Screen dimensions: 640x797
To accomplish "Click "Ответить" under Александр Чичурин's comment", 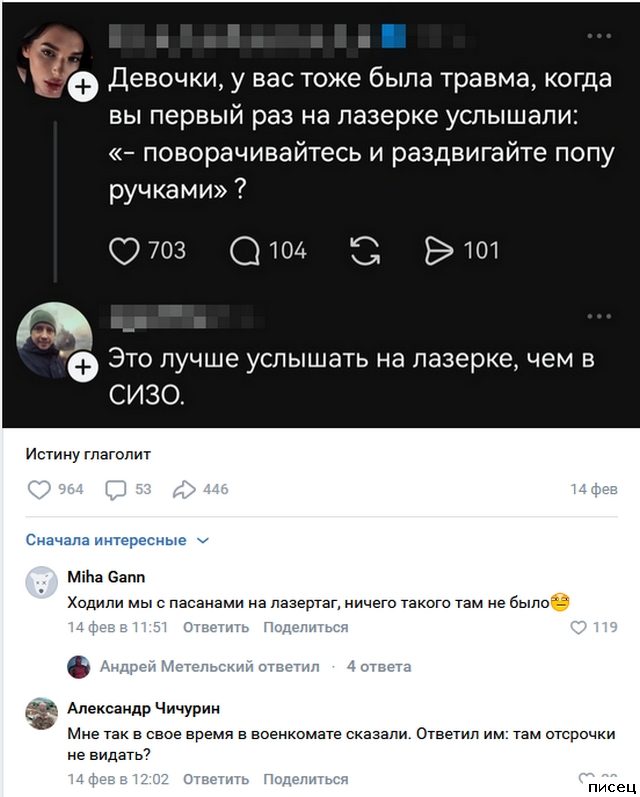I will coord(216,779).
